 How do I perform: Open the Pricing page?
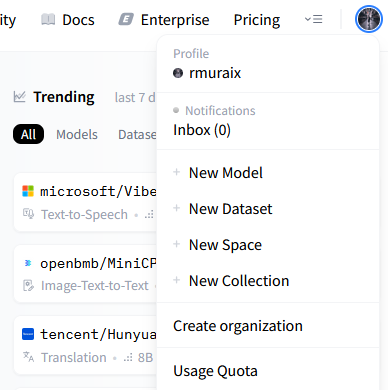(257, 20)
